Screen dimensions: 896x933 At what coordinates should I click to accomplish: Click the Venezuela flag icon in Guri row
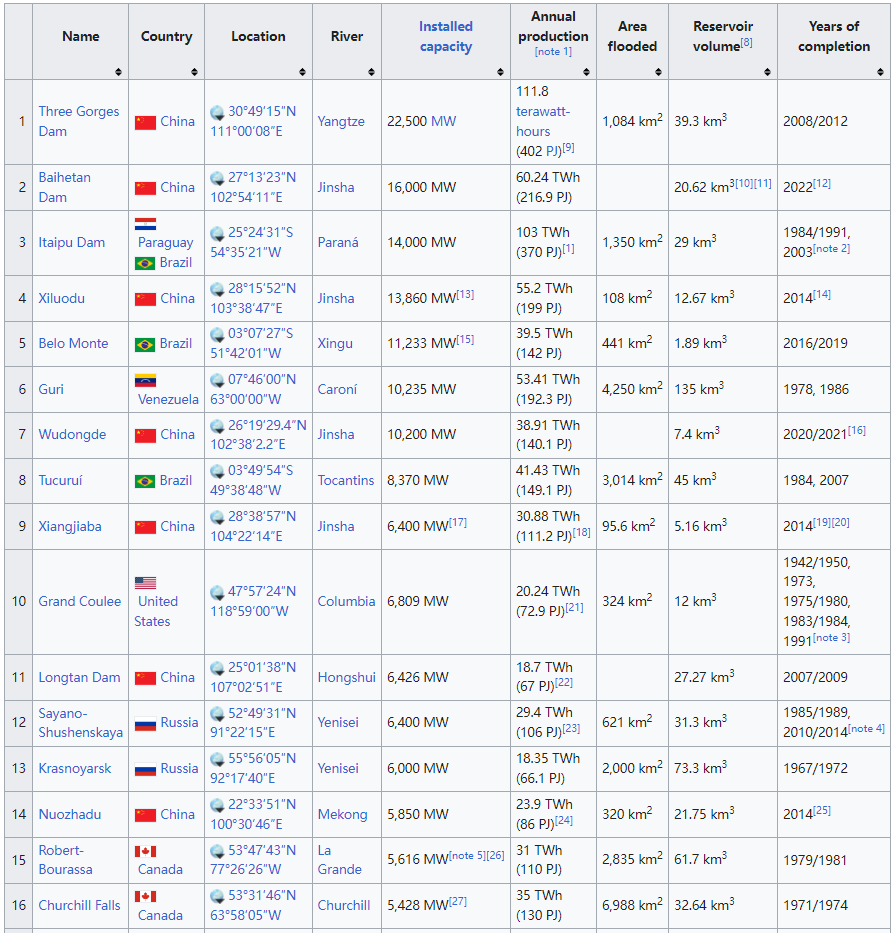pos(145,380)
